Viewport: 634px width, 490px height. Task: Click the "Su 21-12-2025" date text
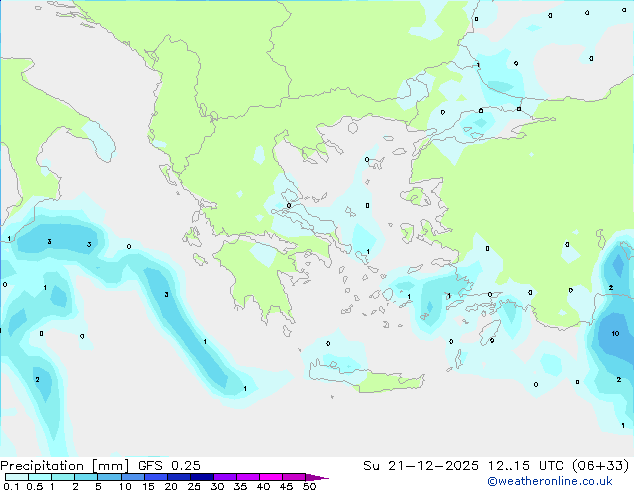pyautogui.click(x=421, y=466)
